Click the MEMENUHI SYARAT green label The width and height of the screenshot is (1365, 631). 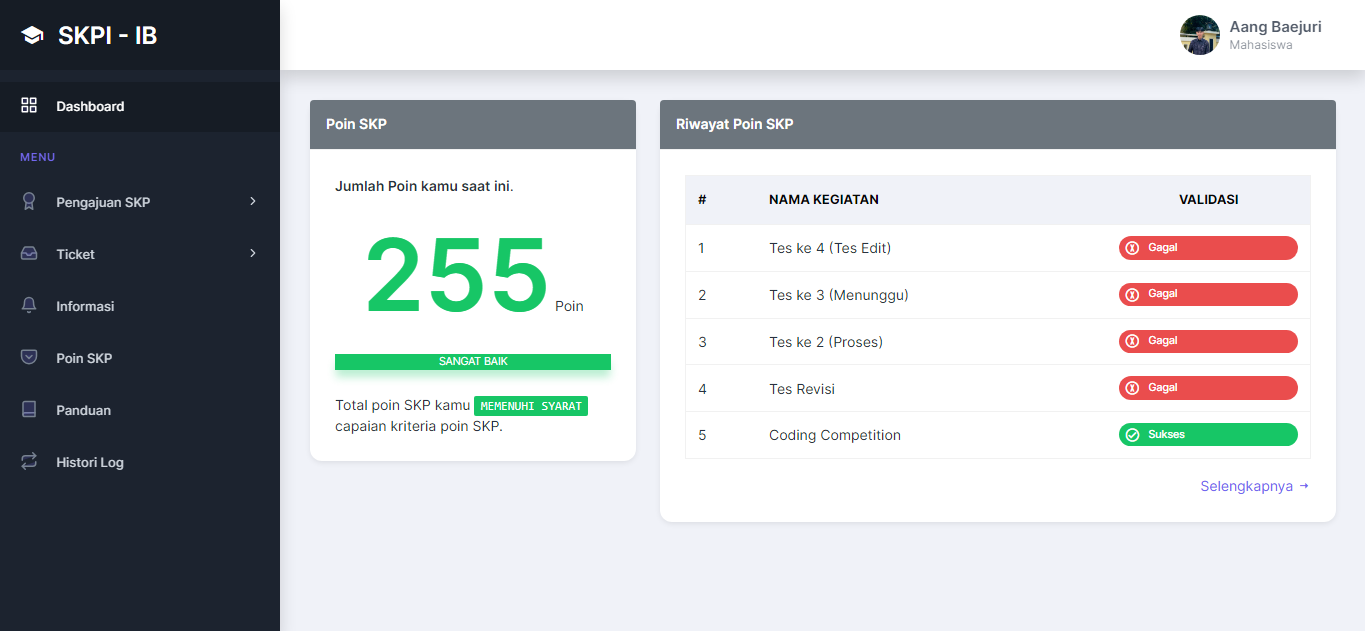click(531, 406)
